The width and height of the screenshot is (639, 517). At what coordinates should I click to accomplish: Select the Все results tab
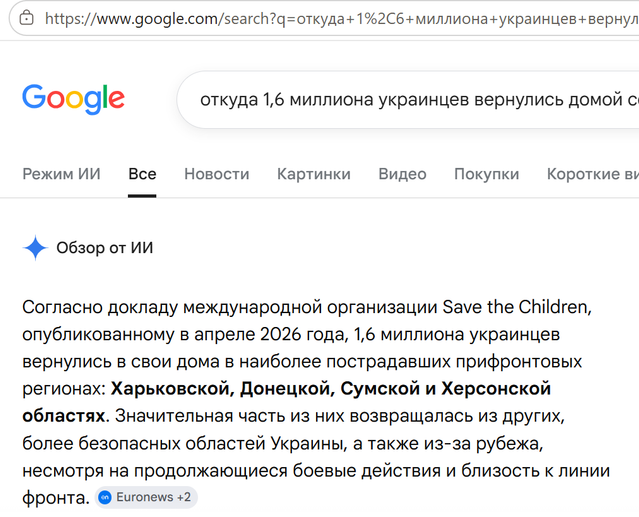(x=142, y=174)
